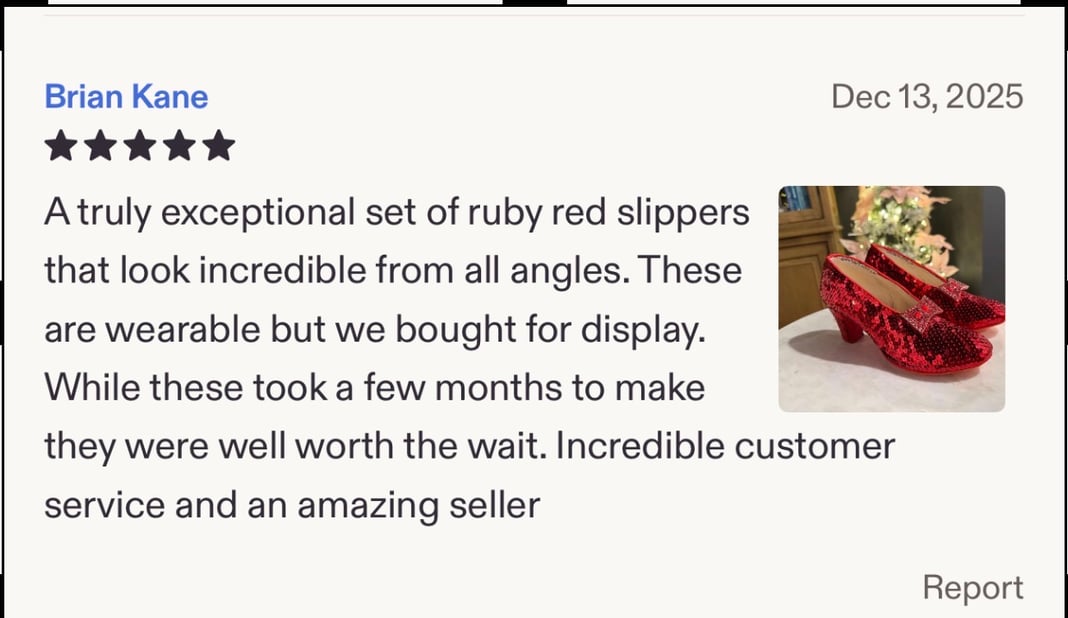Select the middle star of the rating
1068x618 pixels.
(x=139, y=147)
